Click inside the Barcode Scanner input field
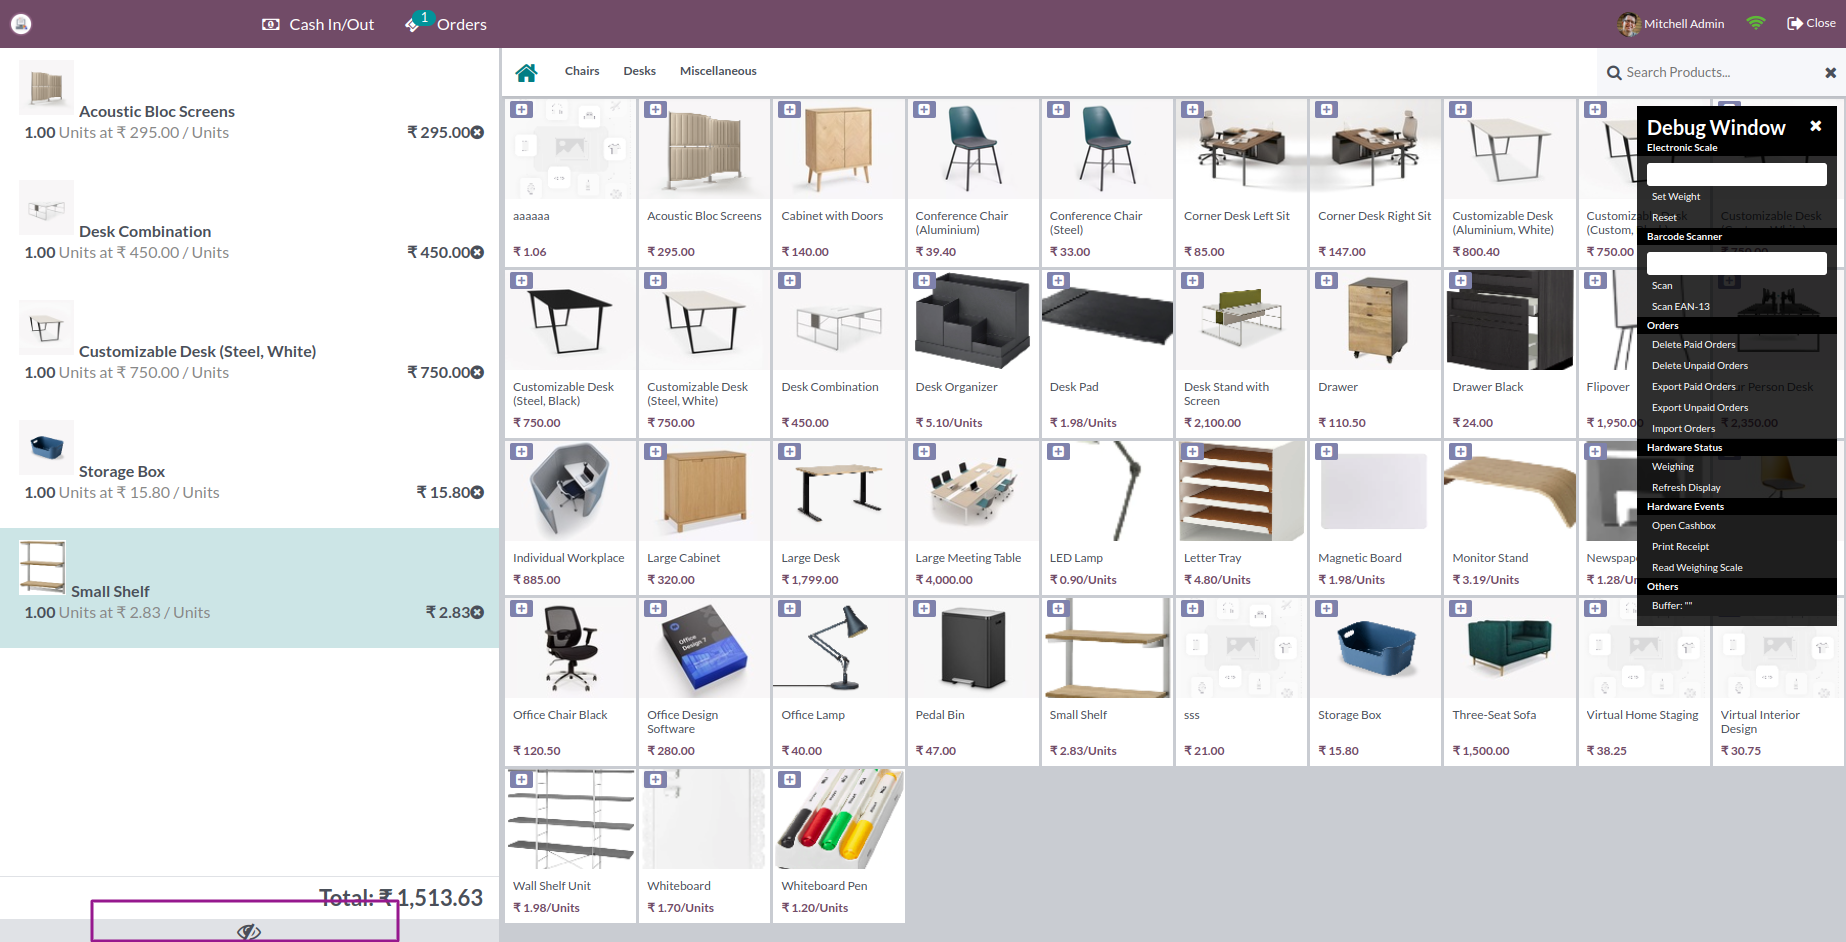The height and width of the screenshot is (942, 1846). [x=1736, y=262]
